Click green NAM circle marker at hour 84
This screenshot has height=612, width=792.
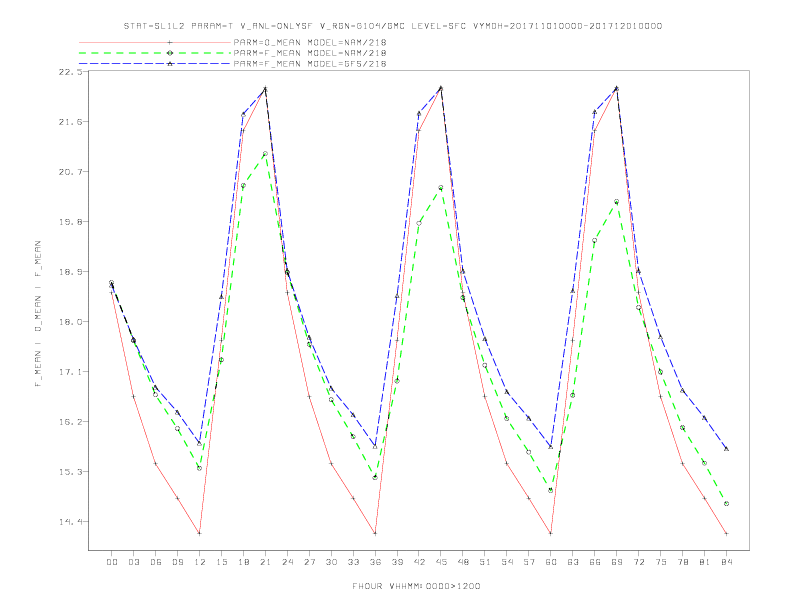(727, 503)
